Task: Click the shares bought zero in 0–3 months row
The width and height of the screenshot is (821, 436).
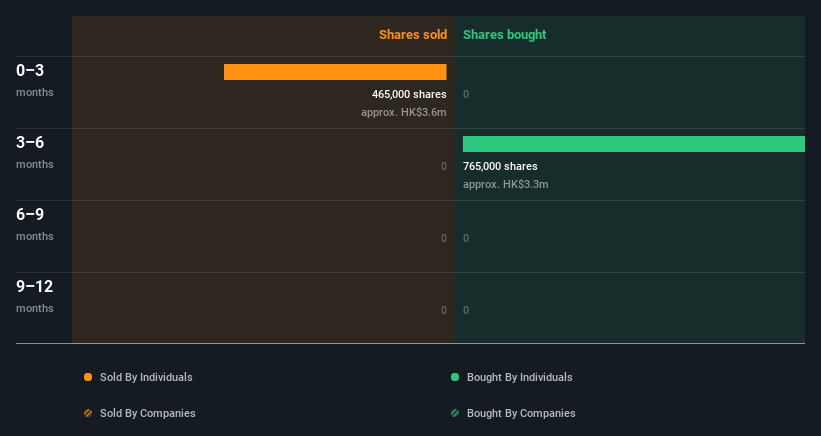Action: pos(466,94)
